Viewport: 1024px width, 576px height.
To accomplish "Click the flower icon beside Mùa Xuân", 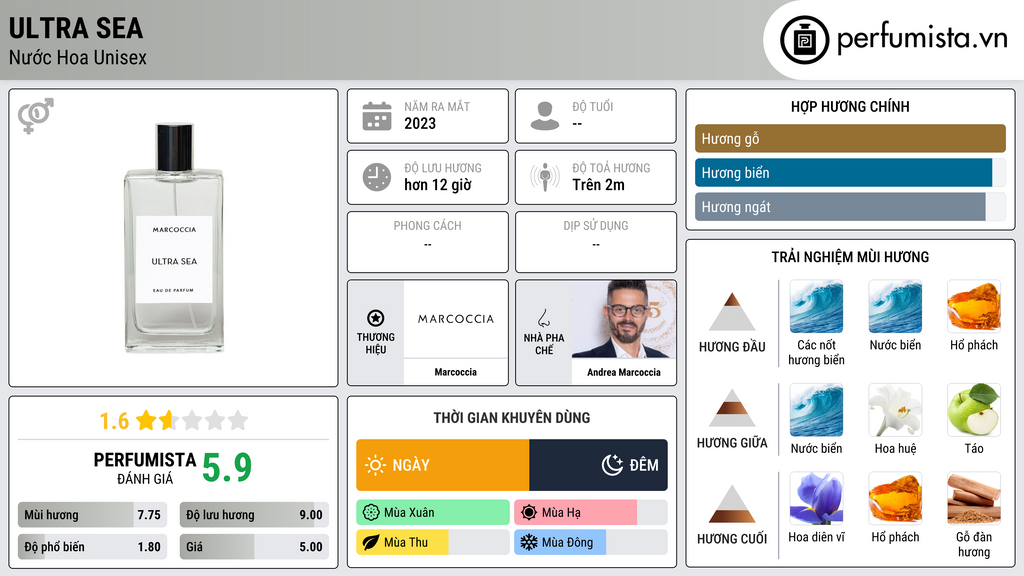I will (x=371, y=513).
